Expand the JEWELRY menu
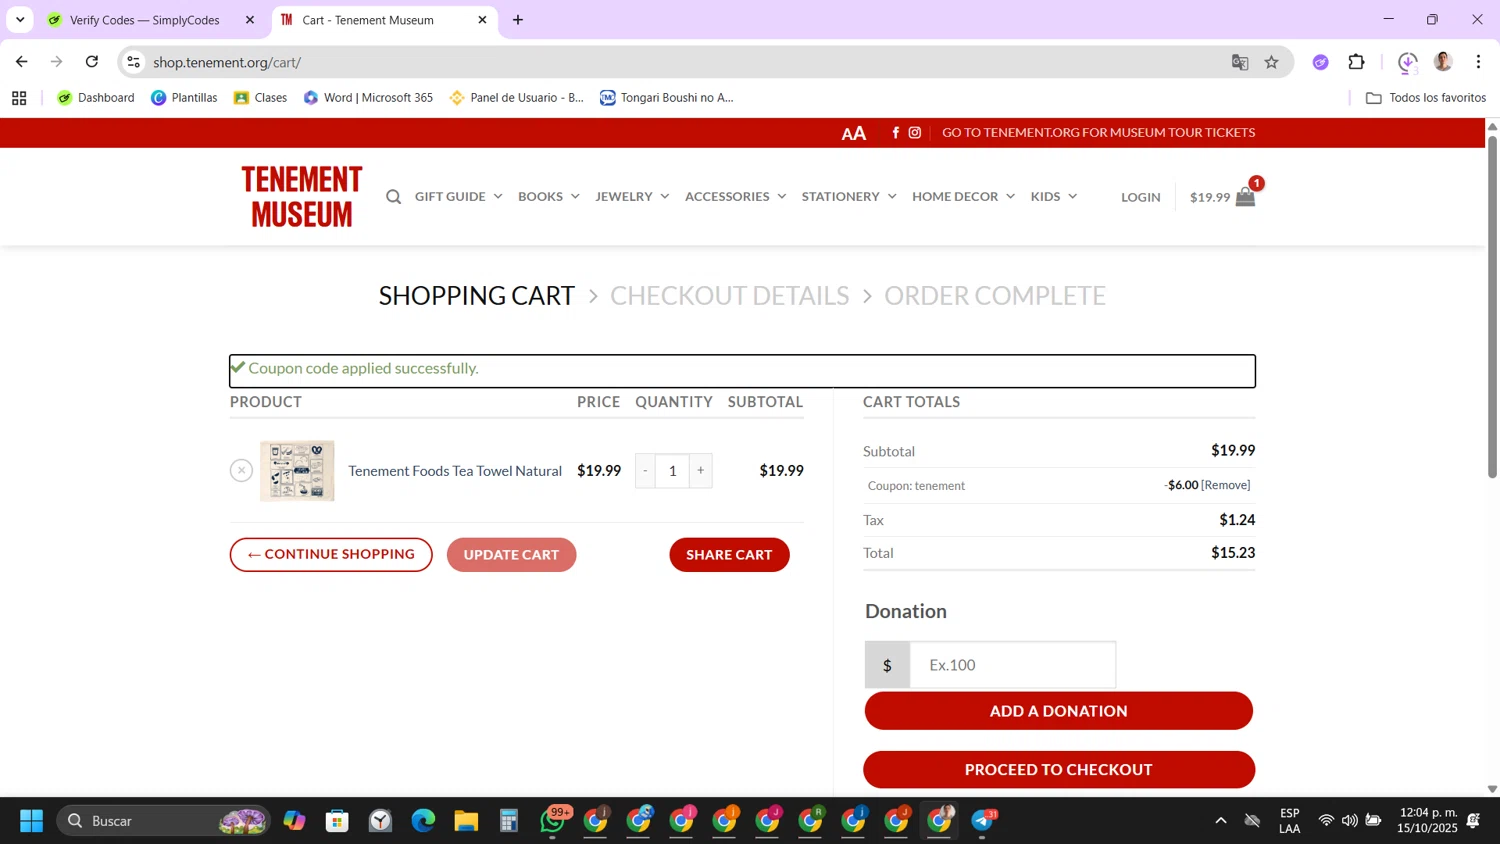Viewport: 1500px width, 844px height. coord(632,197)
